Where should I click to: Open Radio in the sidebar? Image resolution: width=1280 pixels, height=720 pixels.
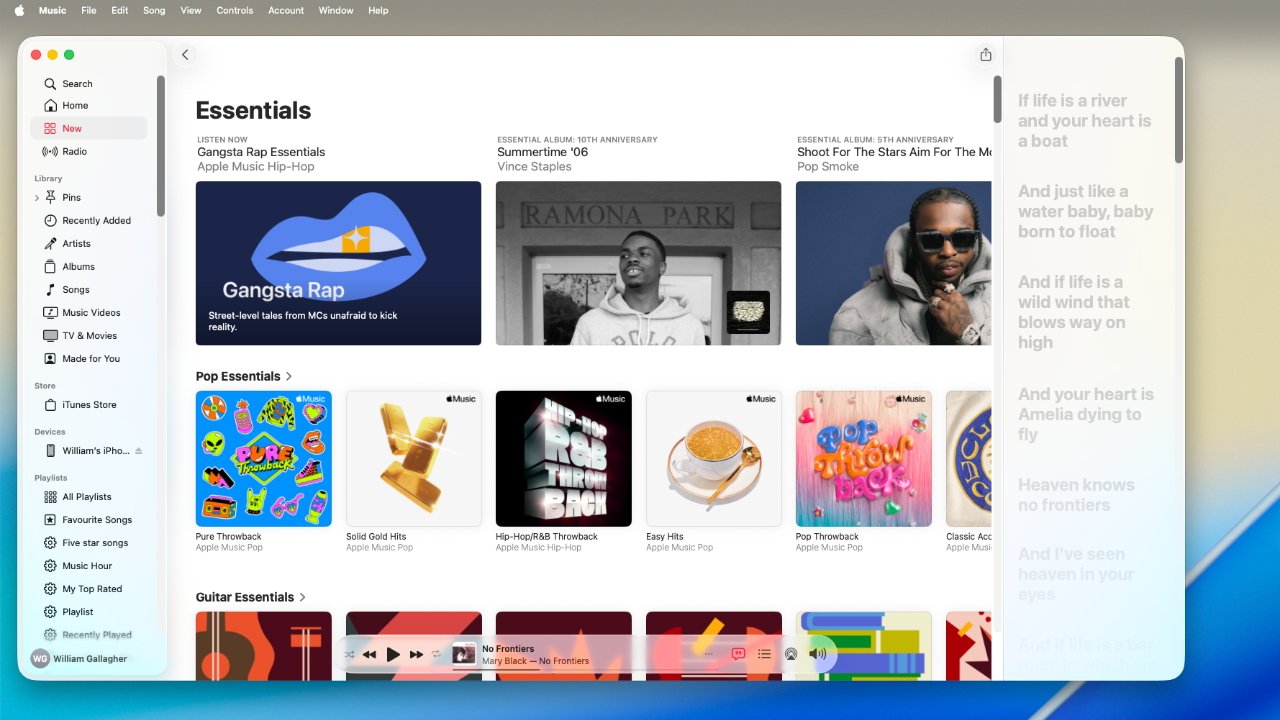pyautogui.click(x=74, y=152)
